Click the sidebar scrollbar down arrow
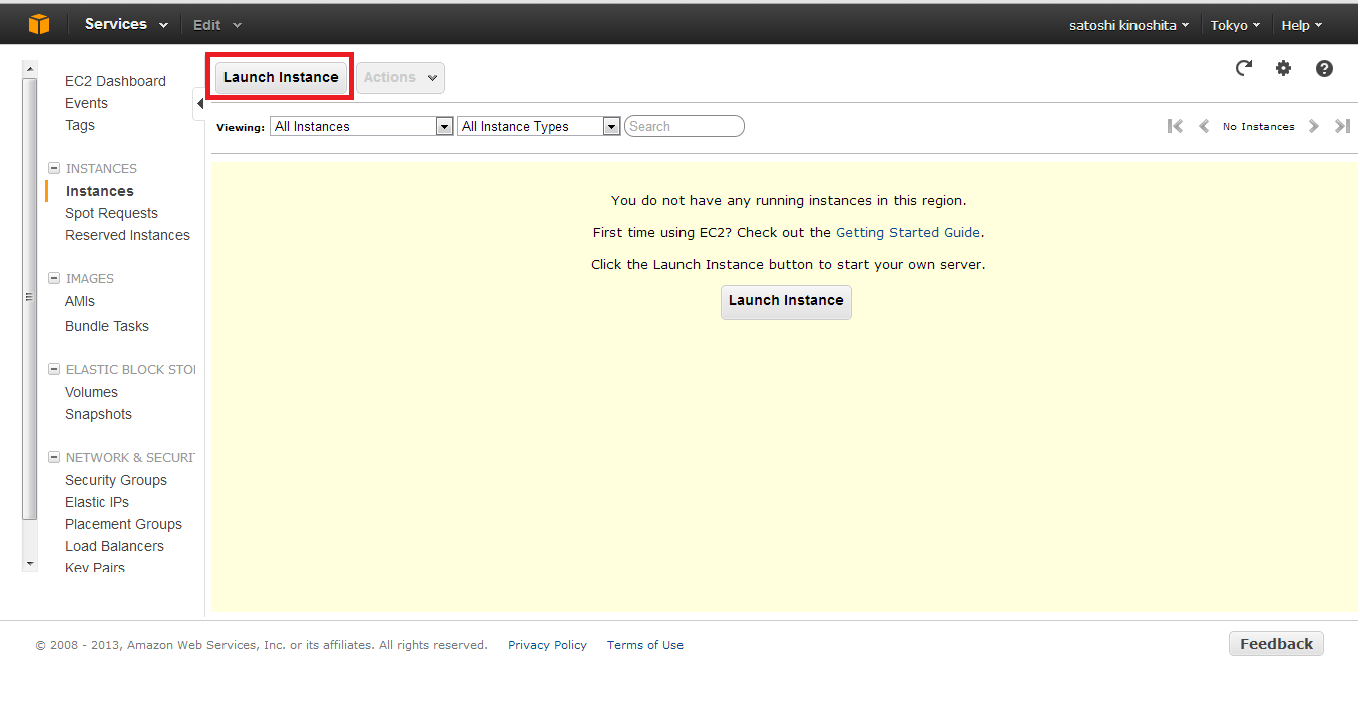The image size is (1360, 702). (x=29, y=564)
